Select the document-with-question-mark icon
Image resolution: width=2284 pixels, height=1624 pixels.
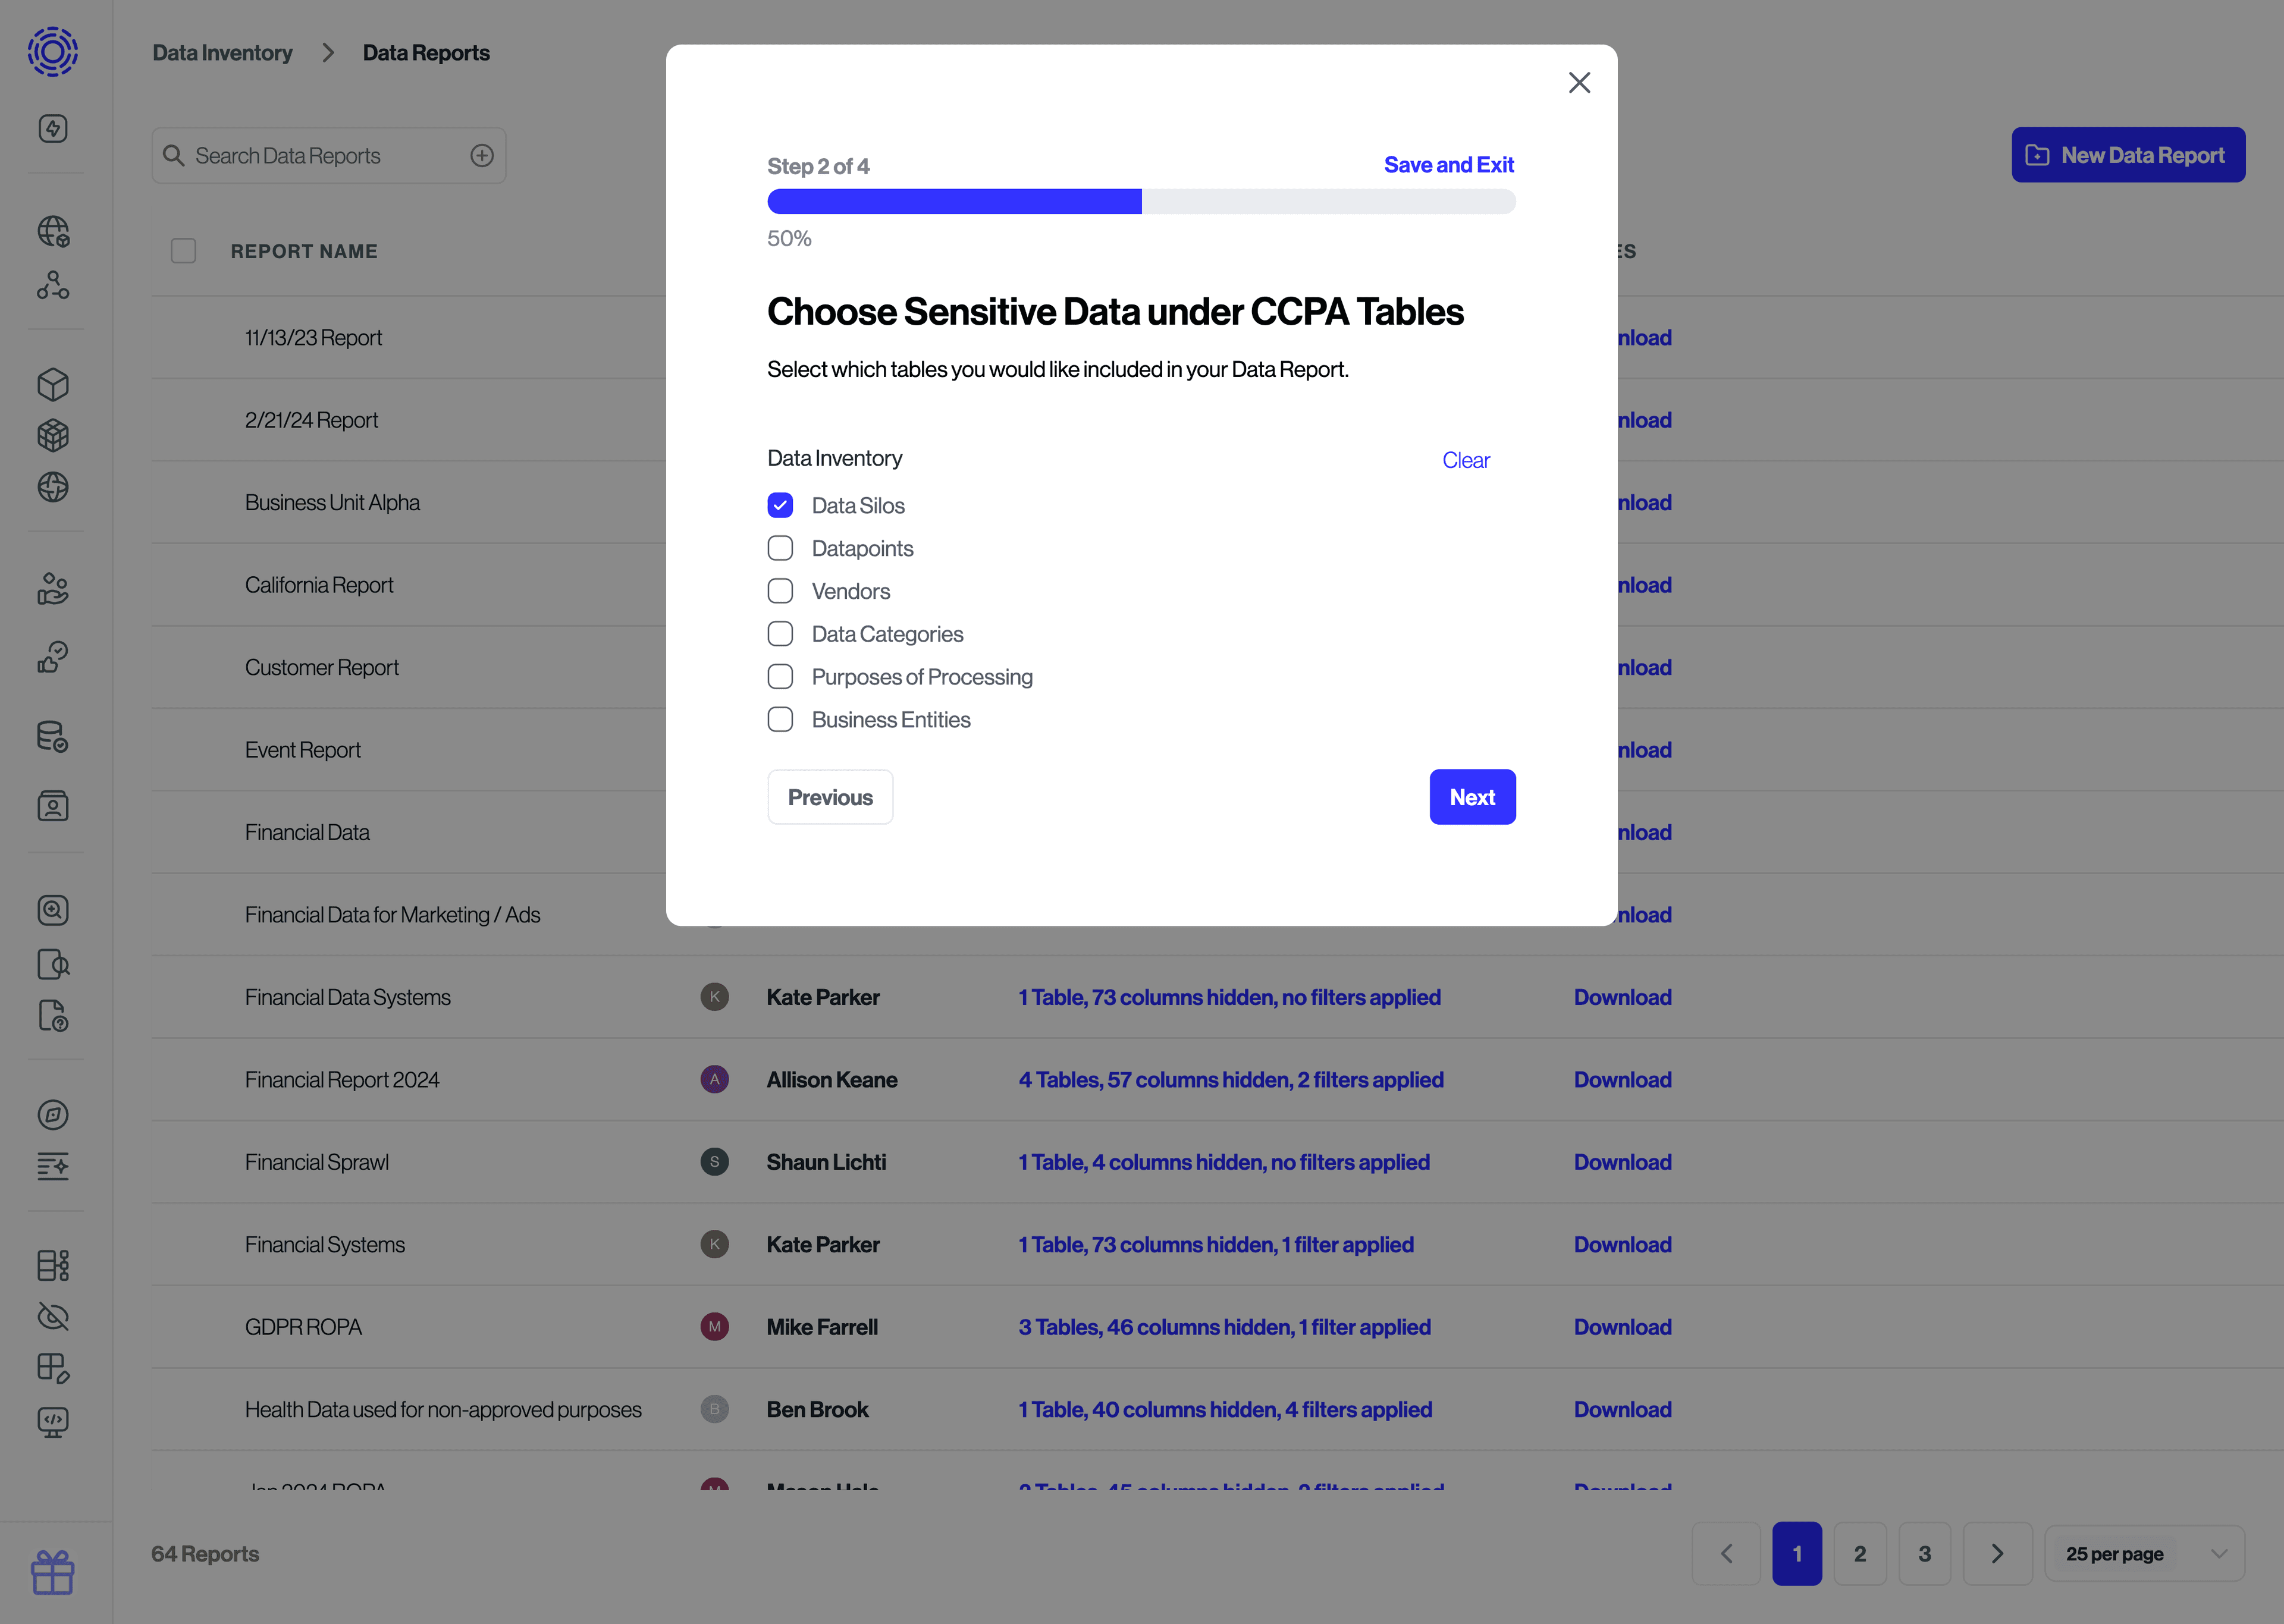[53, 1017]
